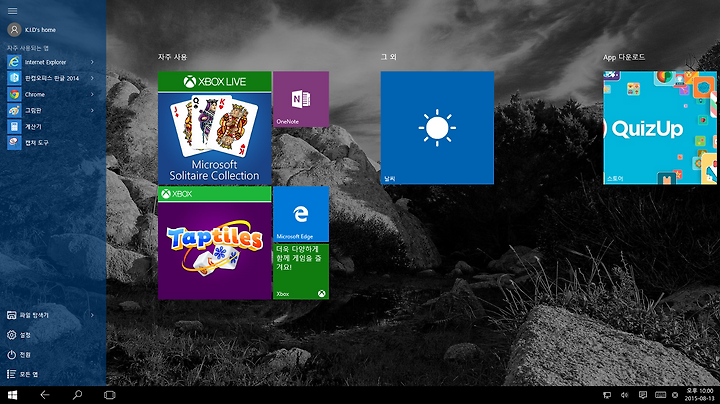Image resolution: width=720 pixels, height=404 pixels.
Task: Open the K.I.D's home user account
Action: pyautogui.click(x=32, y=30)
